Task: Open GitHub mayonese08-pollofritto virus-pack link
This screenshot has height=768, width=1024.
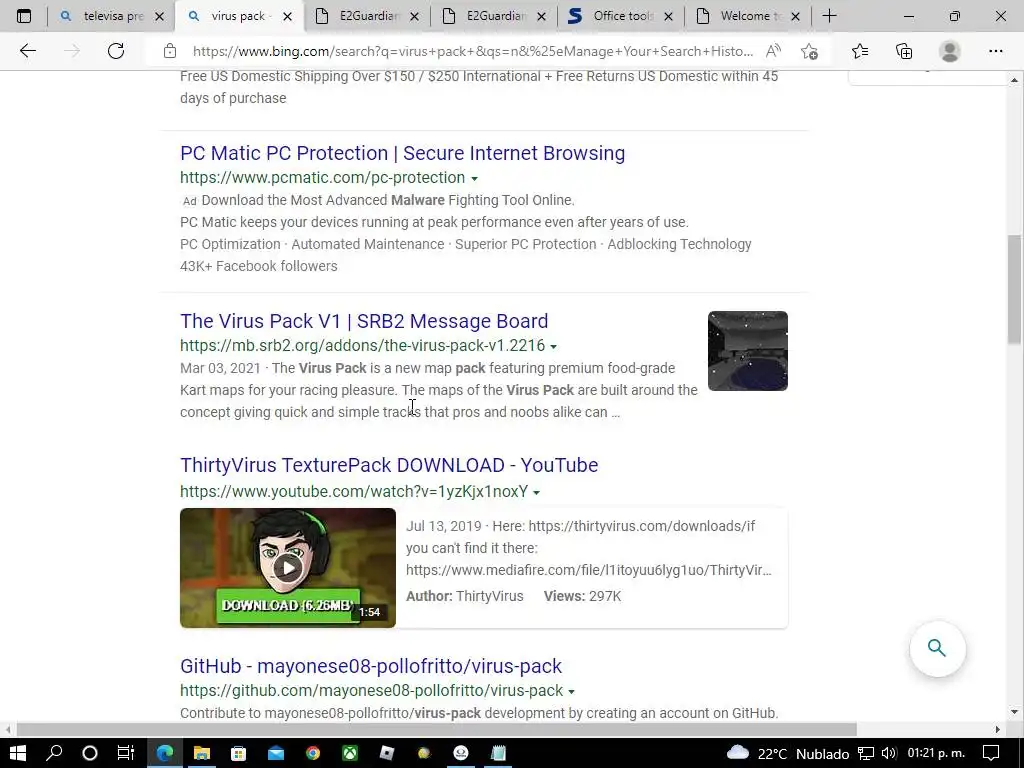Action: [x=370, y=665]
